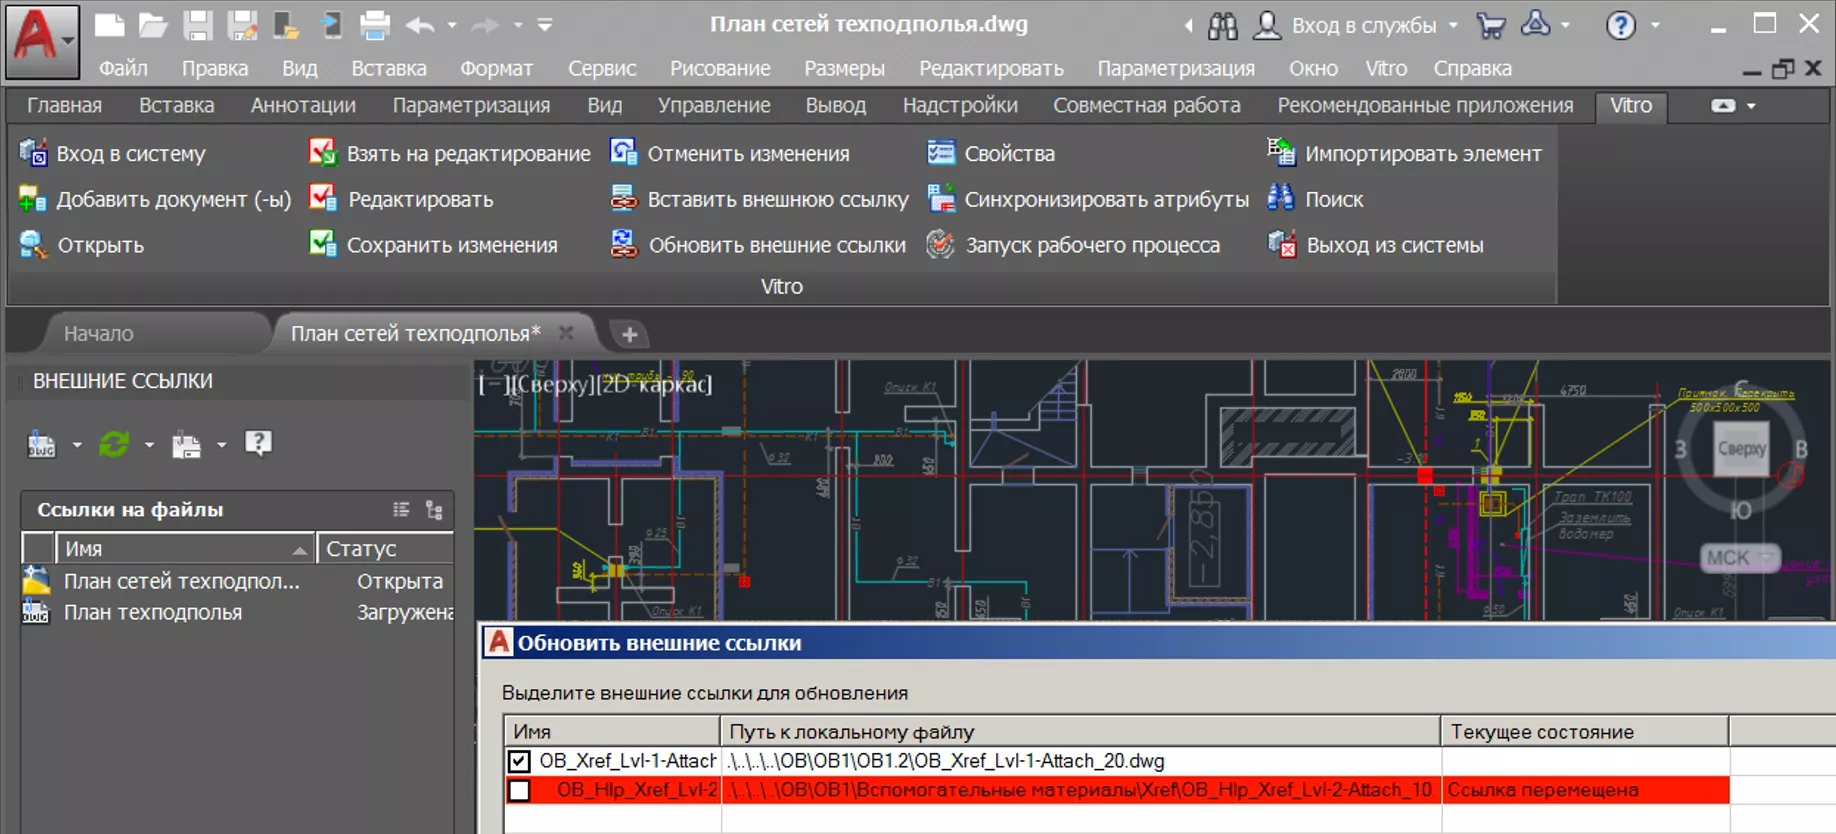
Task: Open the Рисование menu
Action: pos(719,68)
